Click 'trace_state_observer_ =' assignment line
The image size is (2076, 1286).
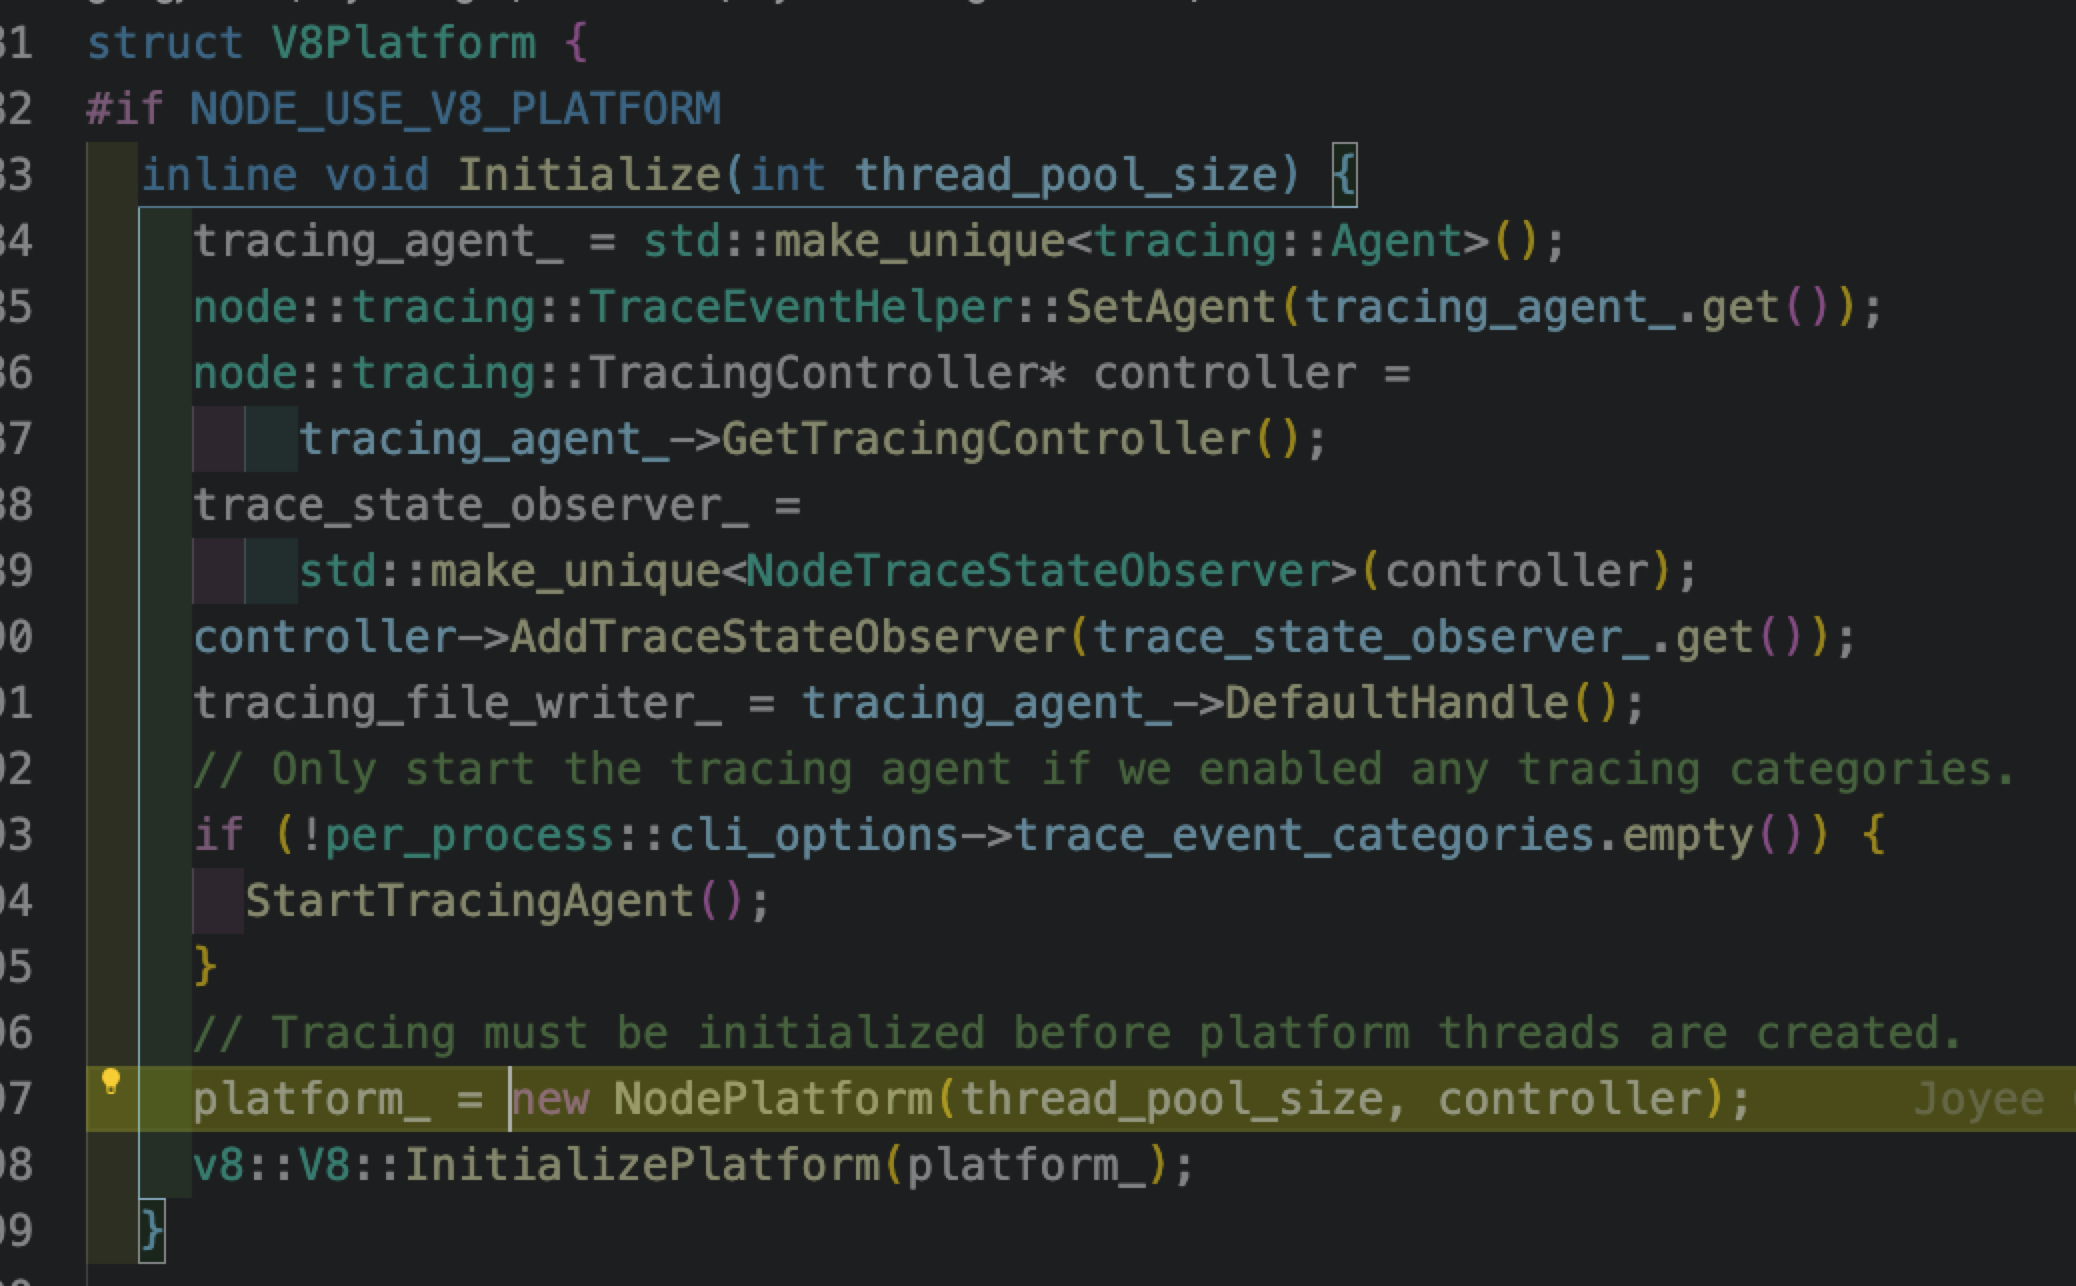(497, 505)
